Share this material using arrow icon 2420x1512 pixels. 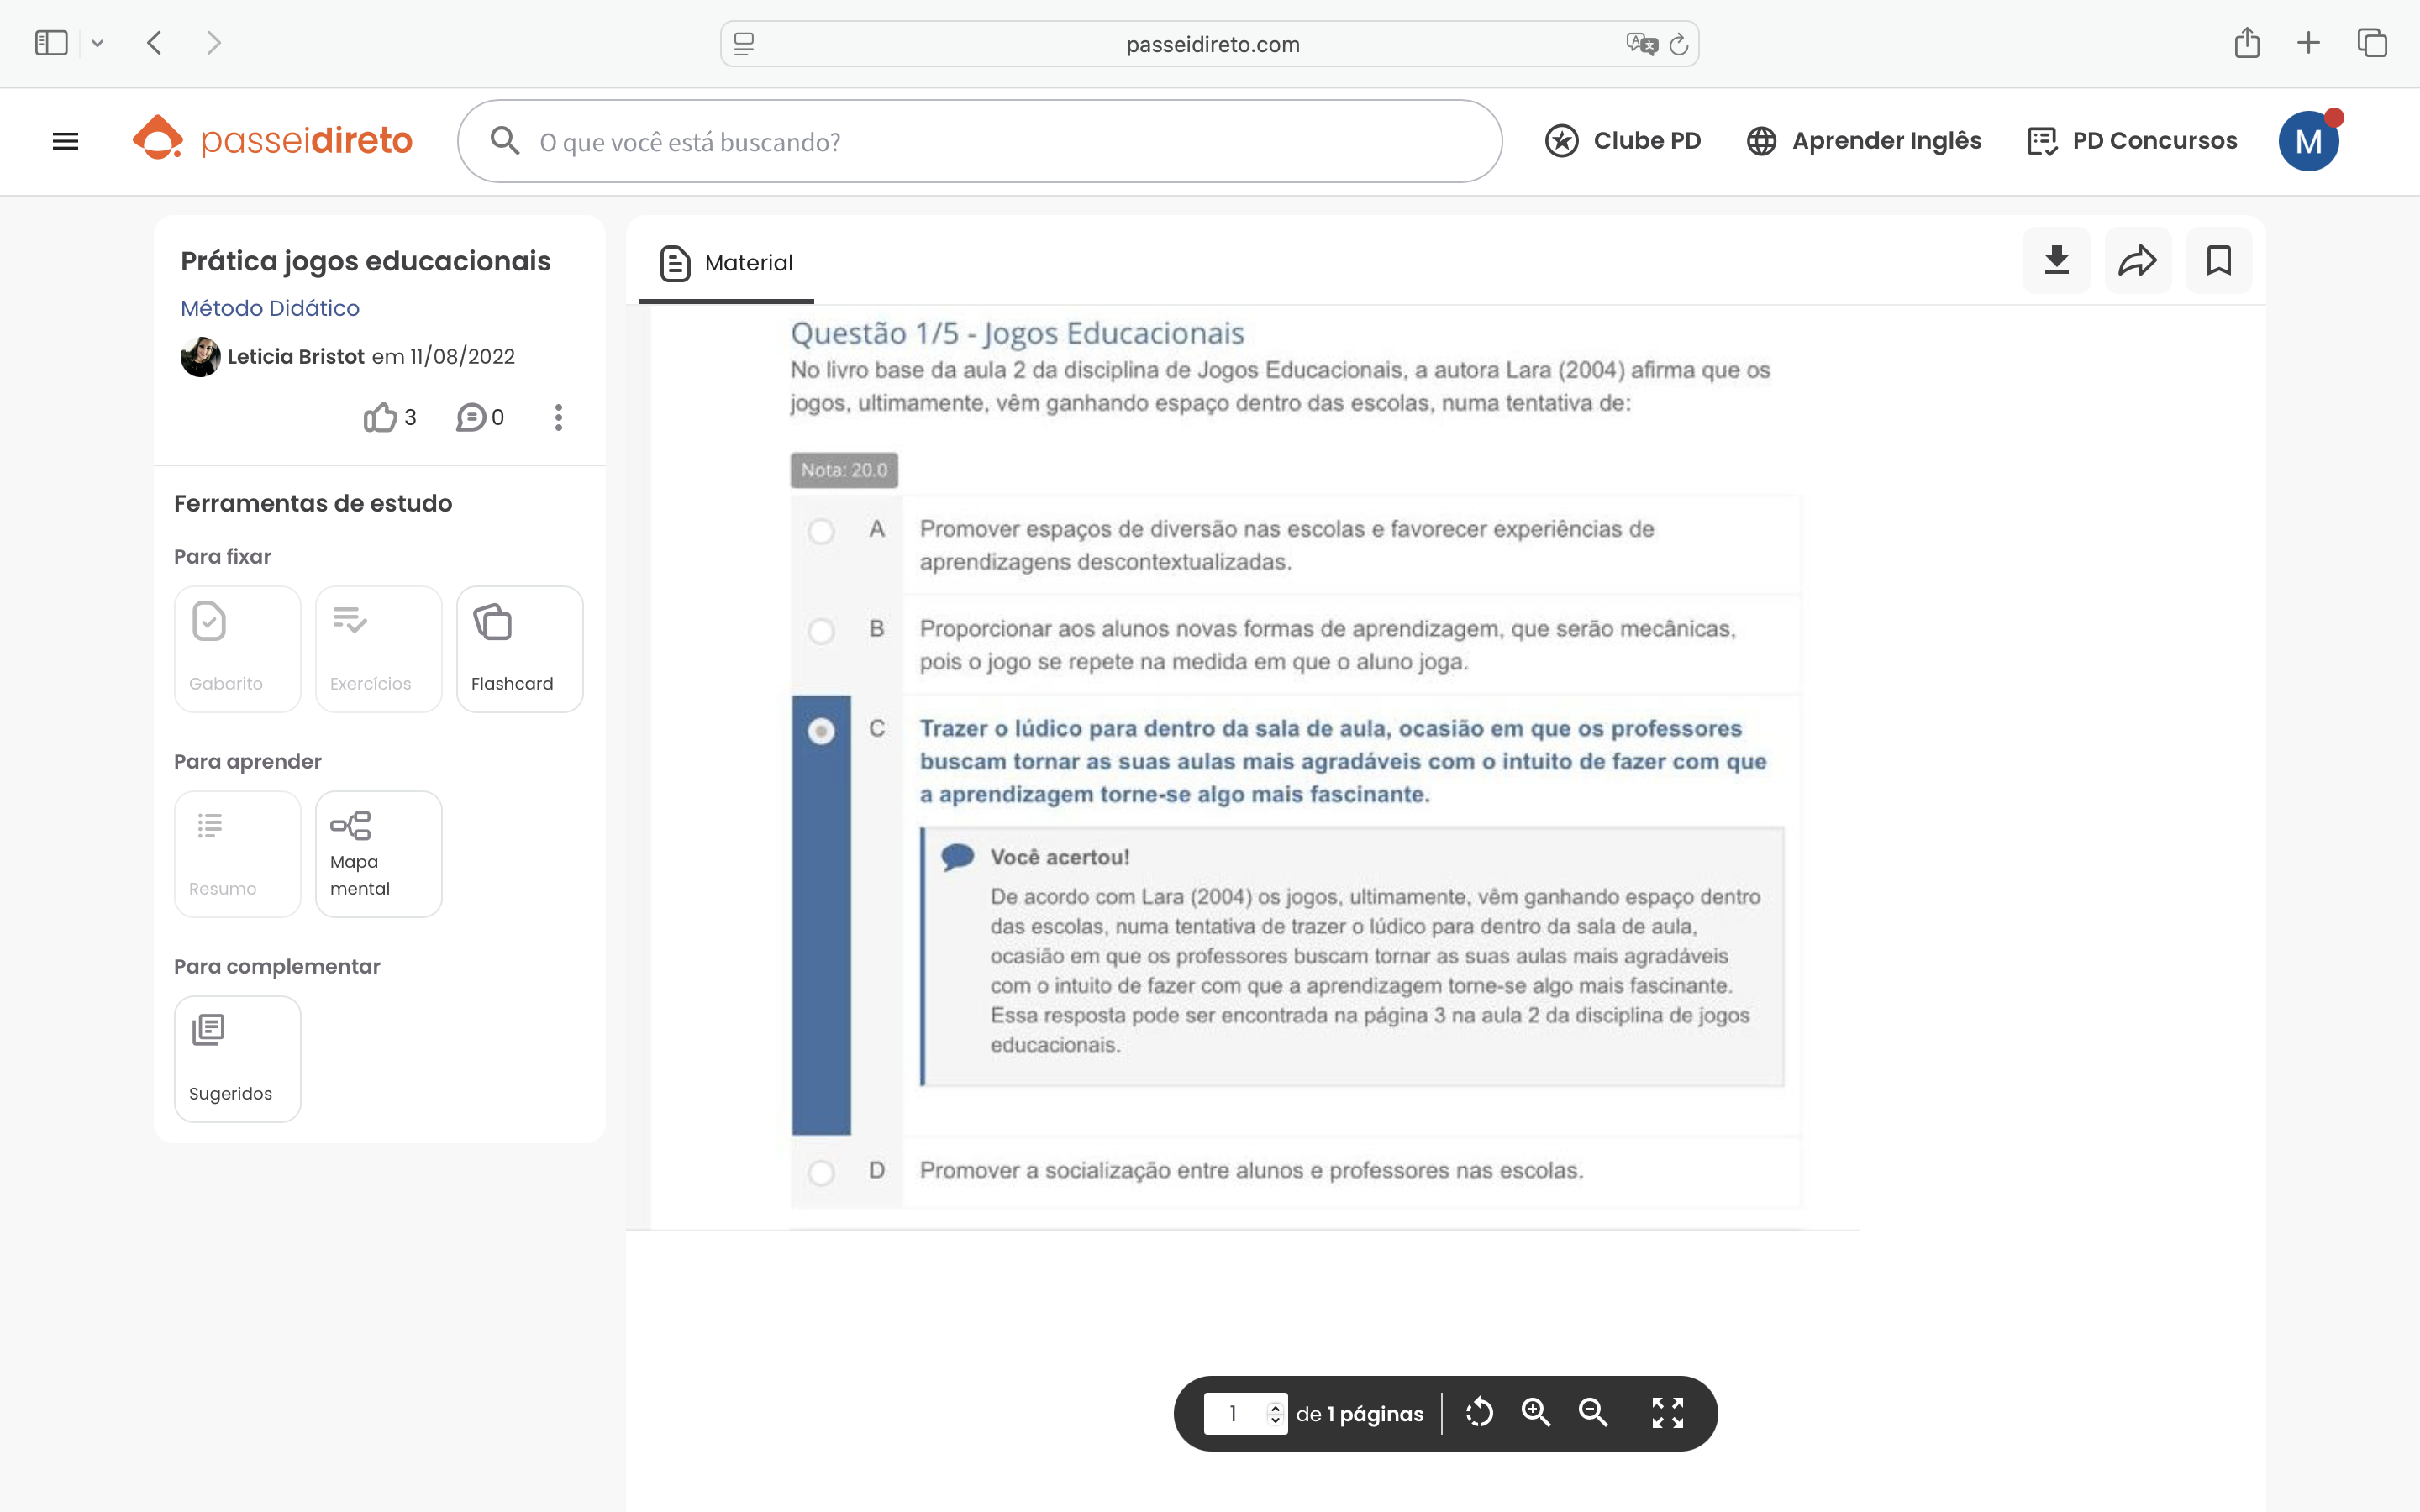pyautogui.click(x=2137, y=261)
